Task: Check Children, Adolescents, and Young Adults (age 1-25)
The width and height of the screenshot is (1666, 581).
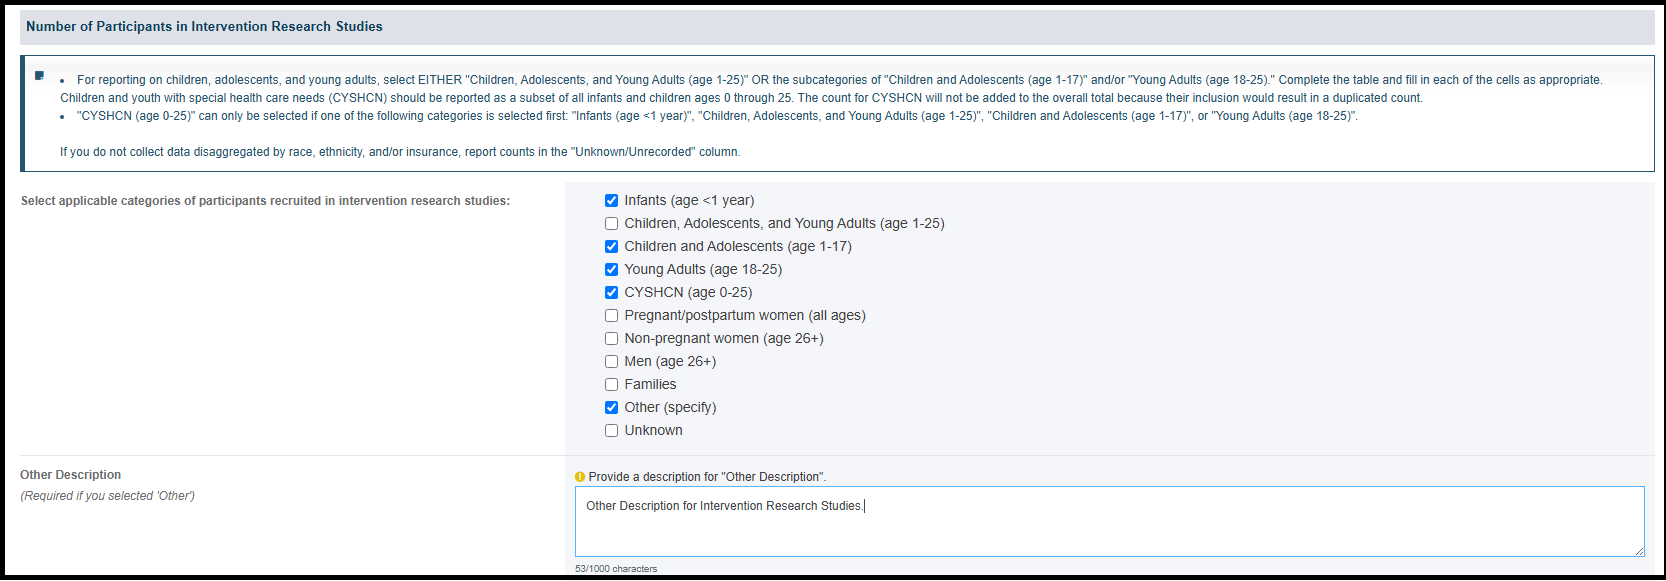Action: (611, 223)
